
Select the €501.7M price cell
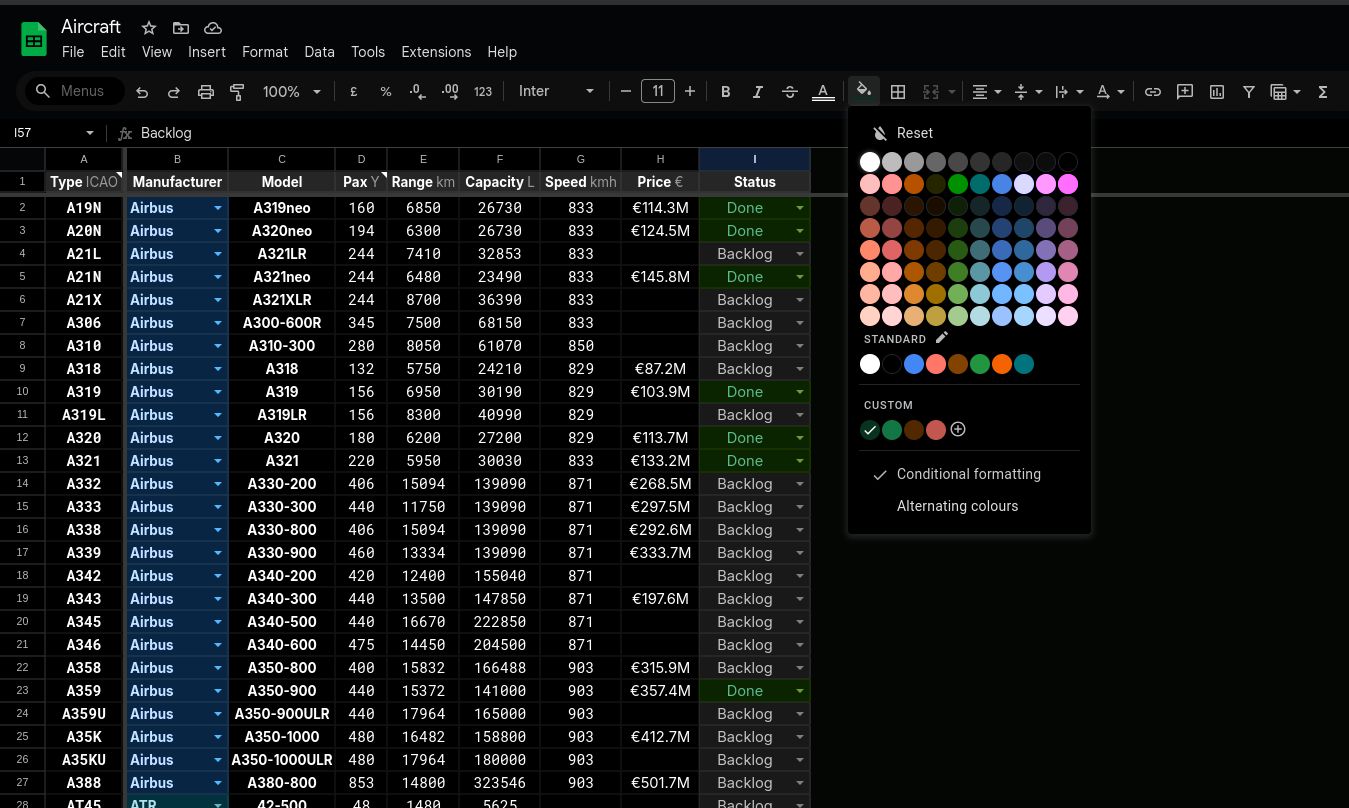660,783
